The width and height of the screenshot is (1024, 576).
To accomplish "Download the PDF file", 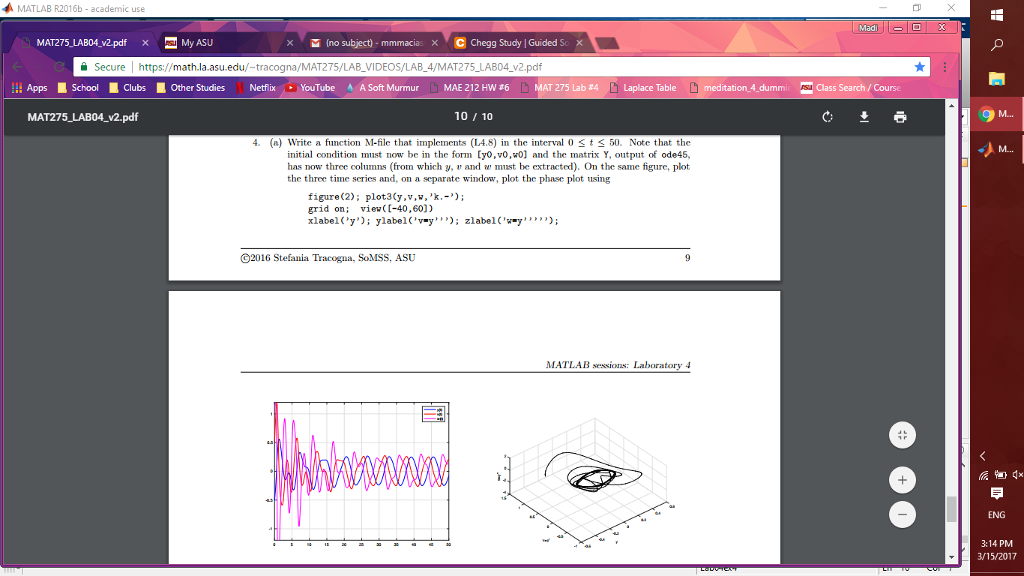I will 863,116.
